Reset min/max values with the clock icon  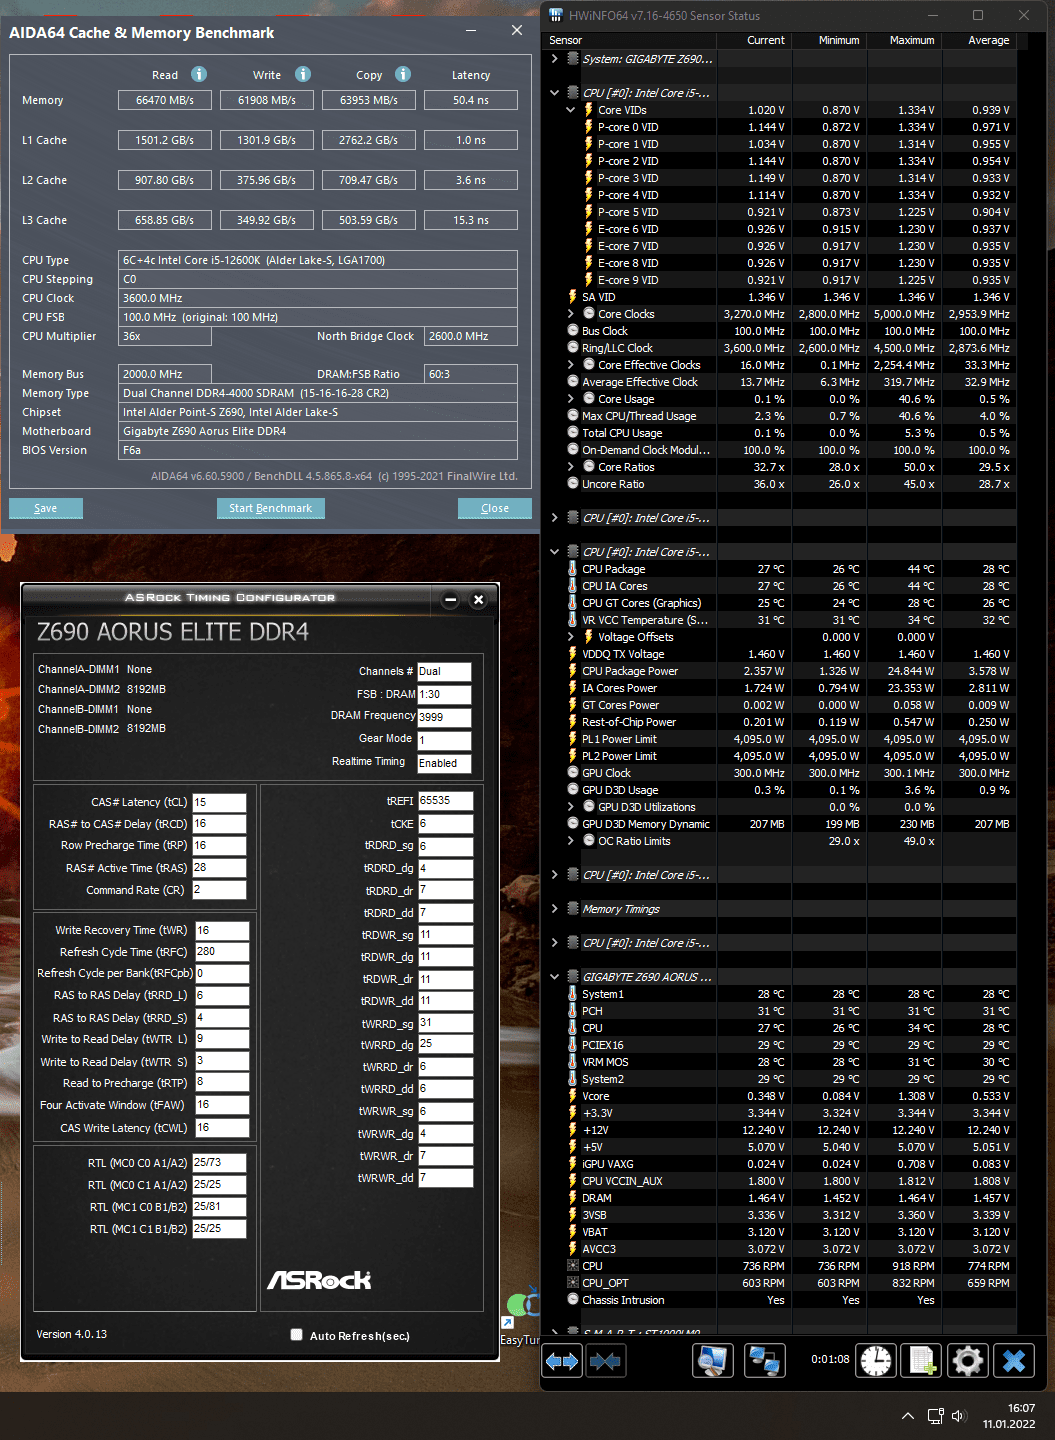click(876, 1361)
